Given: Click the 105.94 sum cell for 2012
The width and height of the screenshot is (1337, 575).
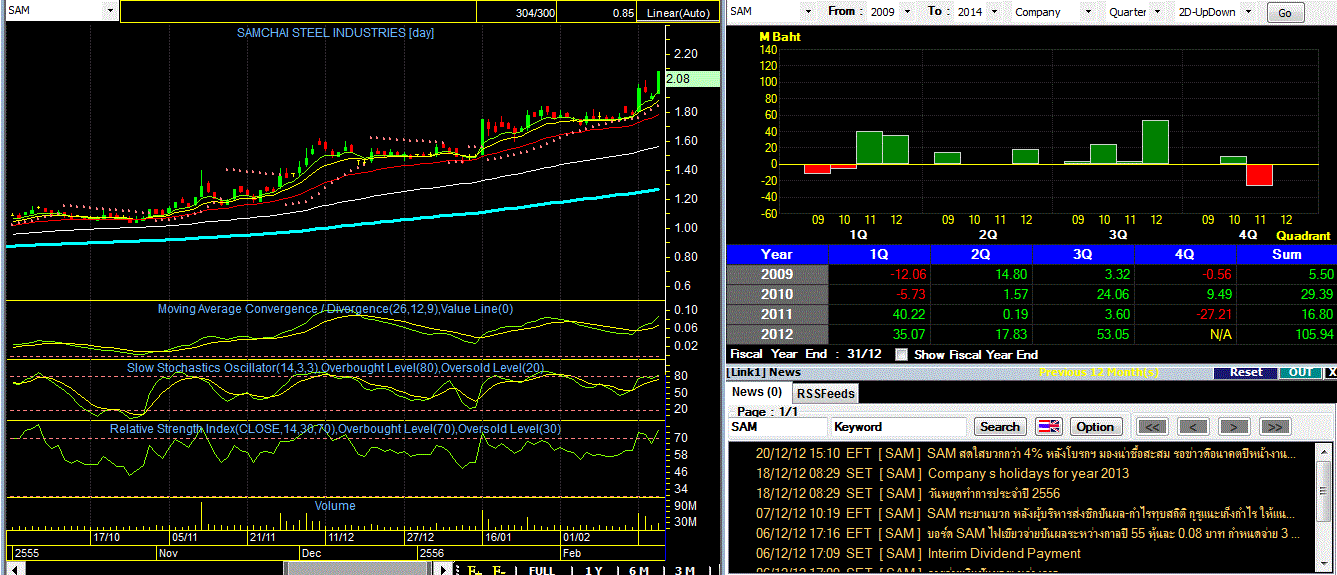Looking at the screenshot, I should [x=1286, y=334].
